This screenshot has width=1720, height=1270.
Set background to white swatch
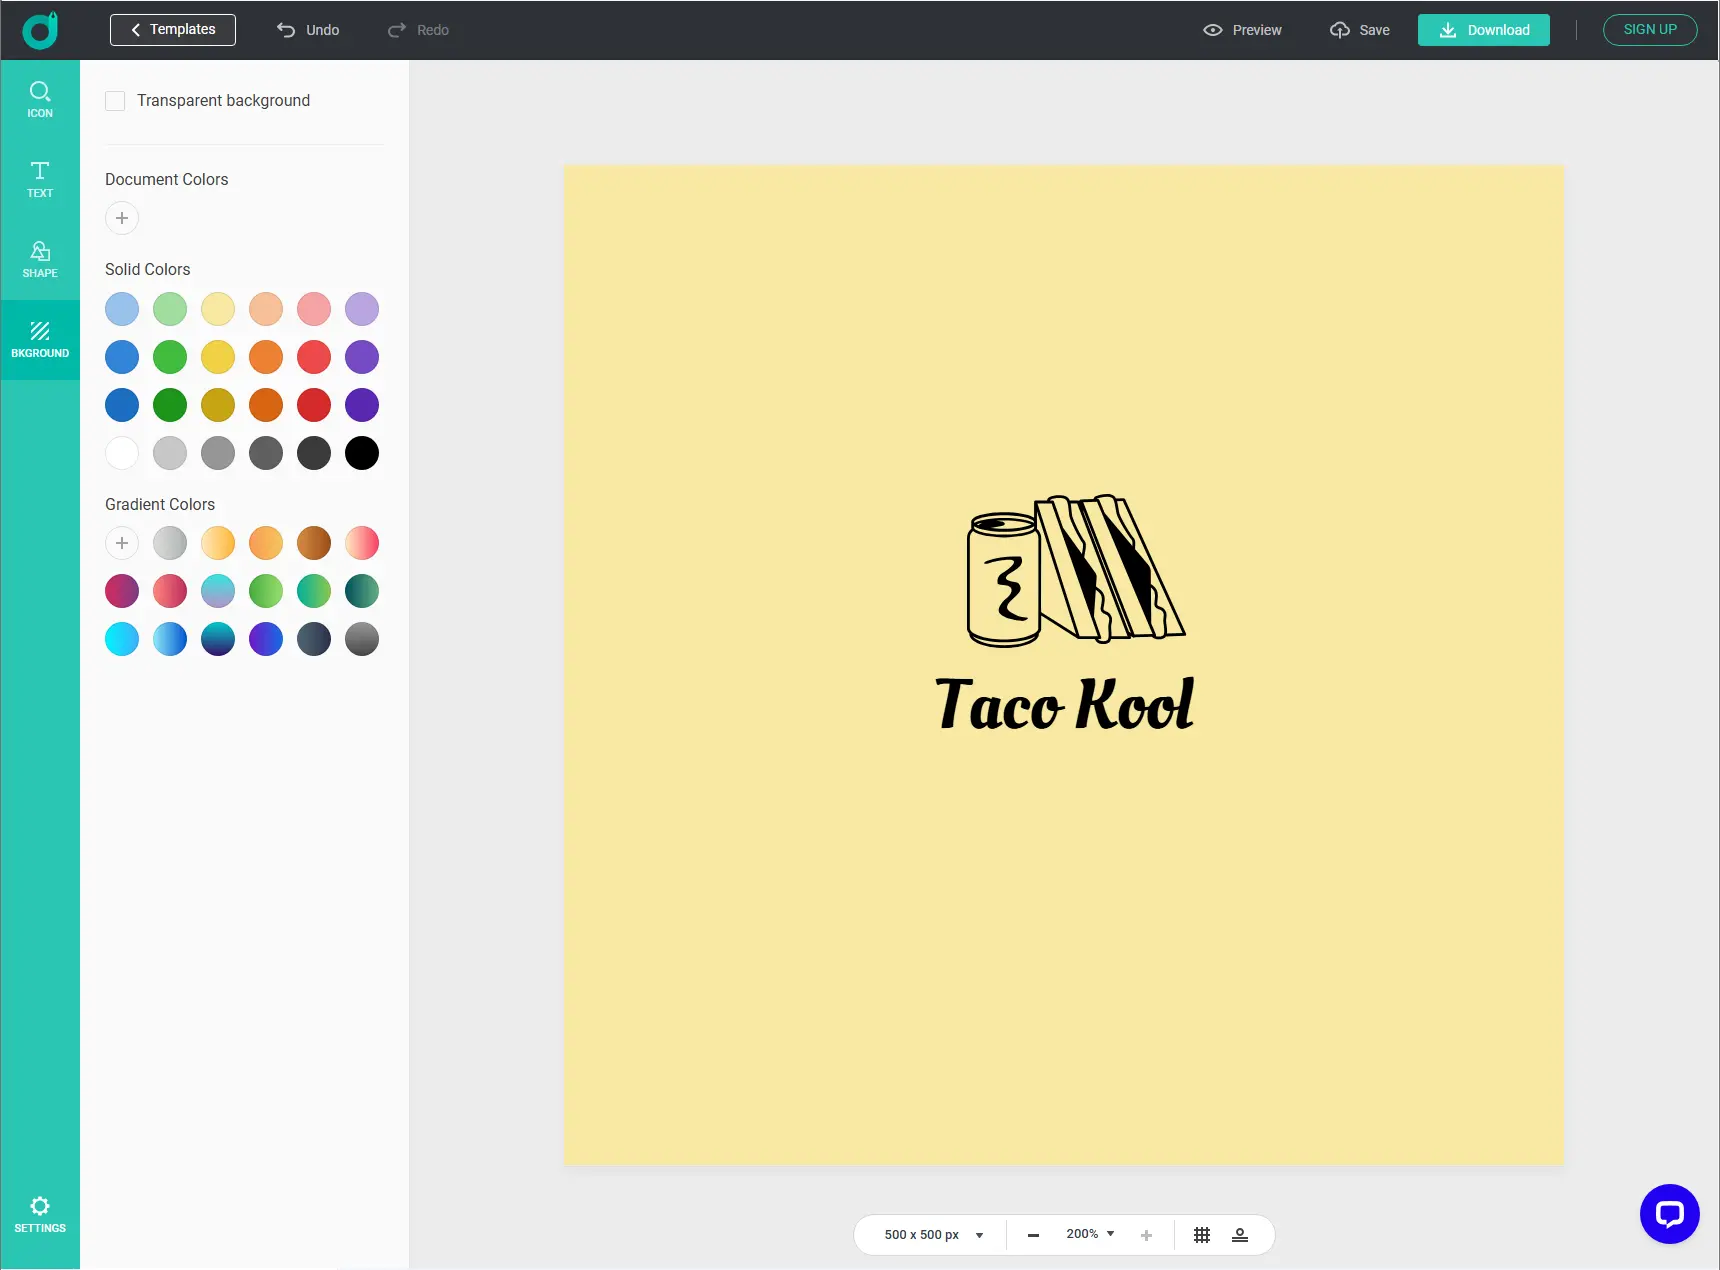[x=122, y=453]
